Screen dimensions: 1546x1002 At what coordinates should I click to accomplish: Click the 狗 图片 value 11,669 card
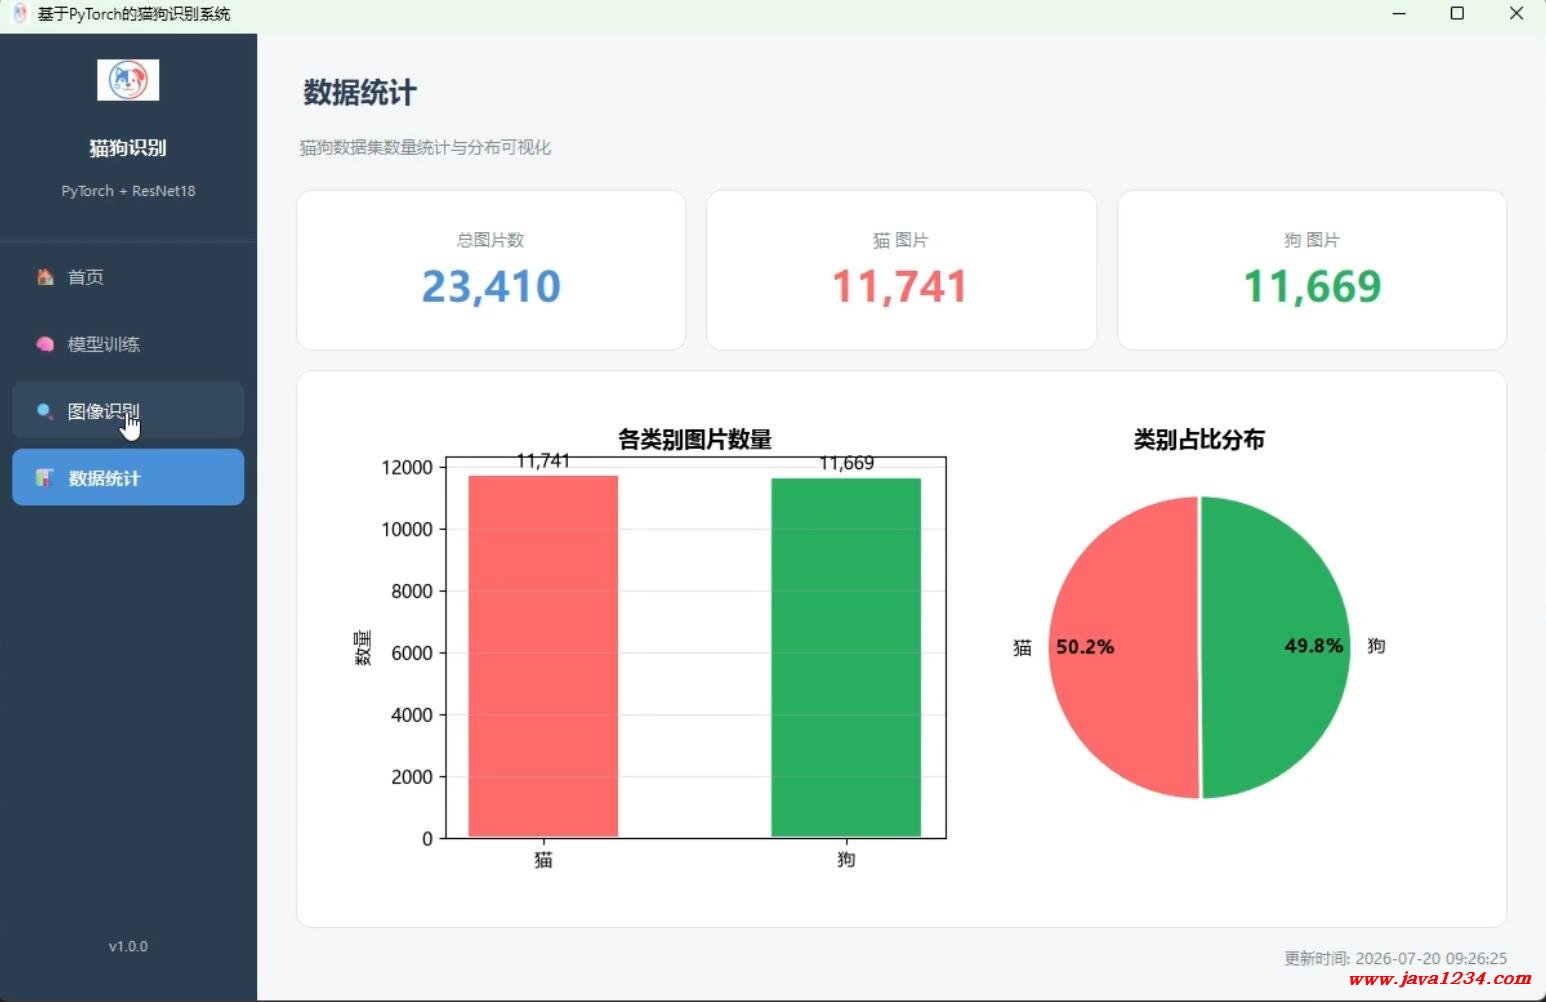tap(1312, 270)
